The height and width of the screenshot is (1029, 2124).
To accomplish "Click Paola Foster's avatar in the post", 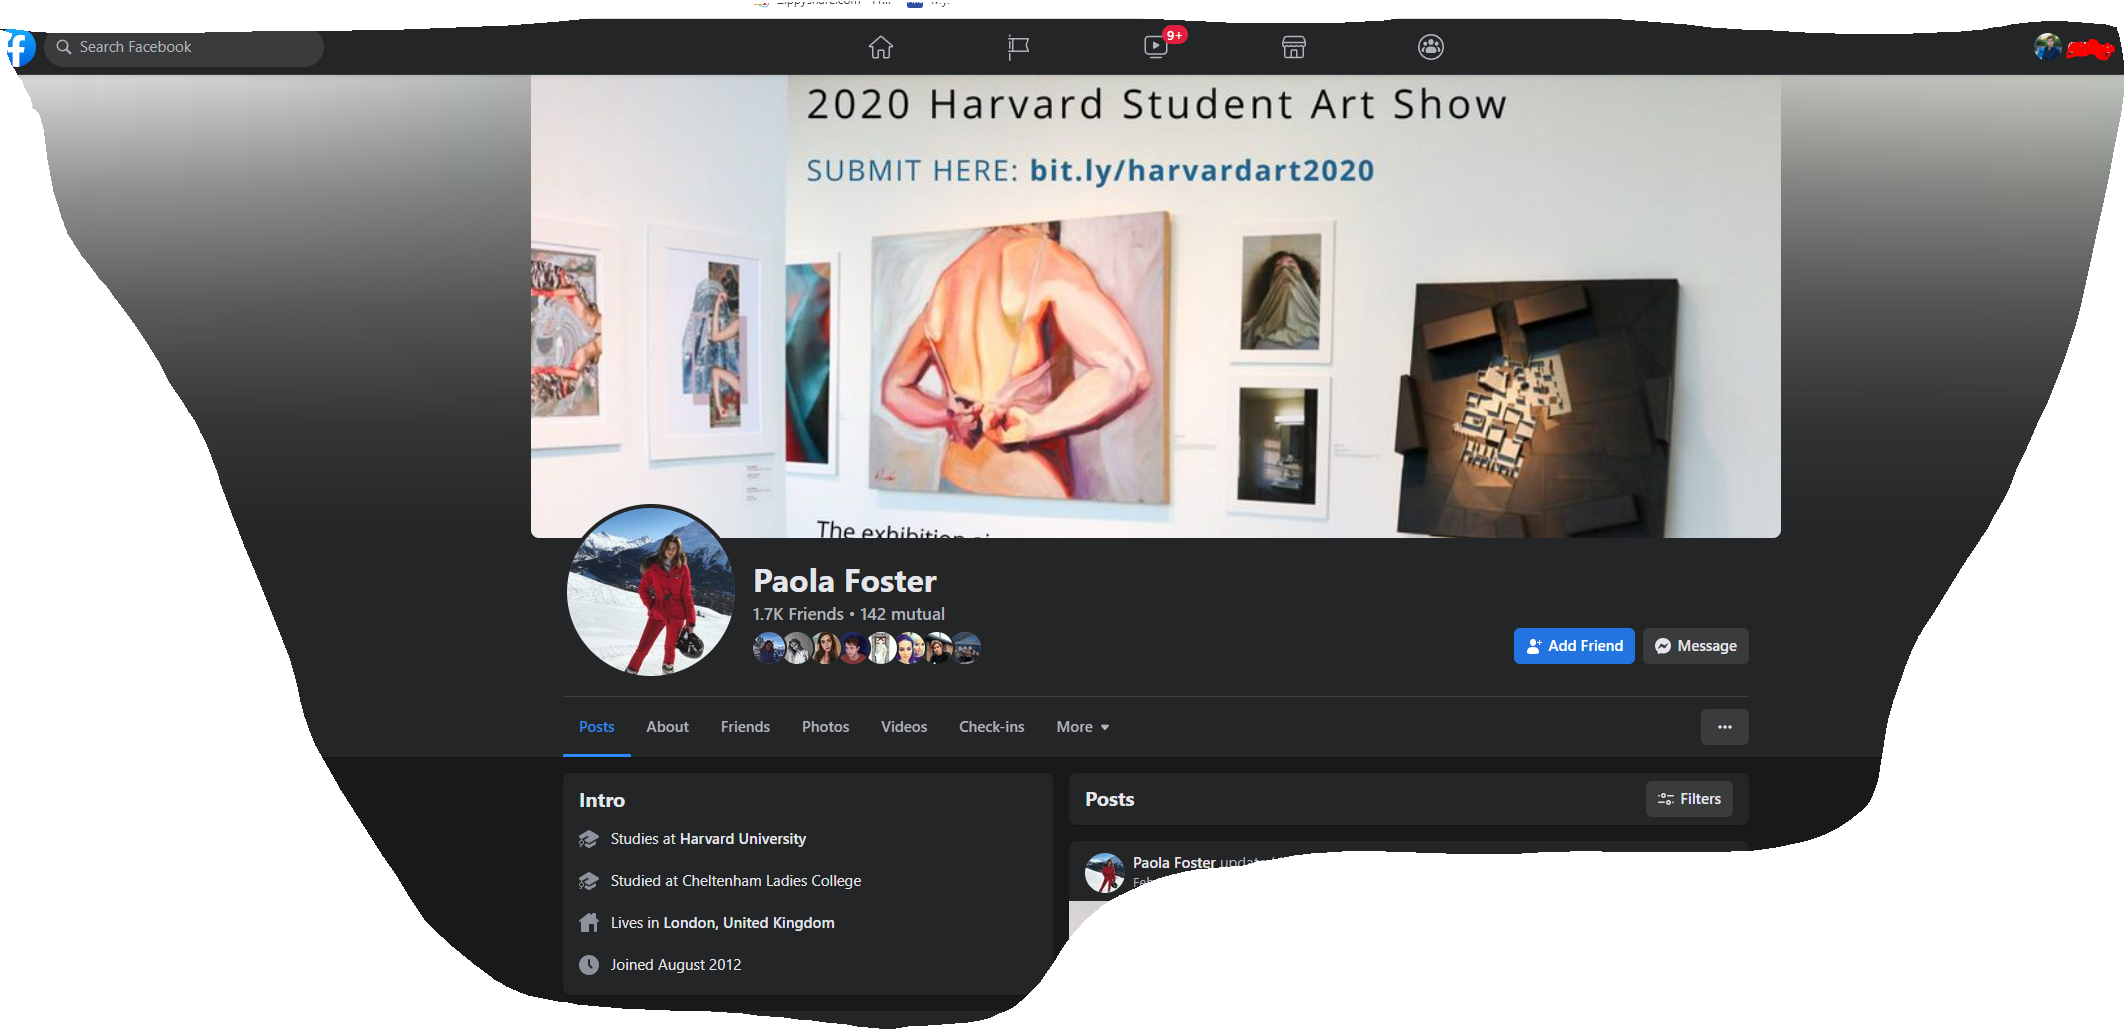I will (1105, 873).
